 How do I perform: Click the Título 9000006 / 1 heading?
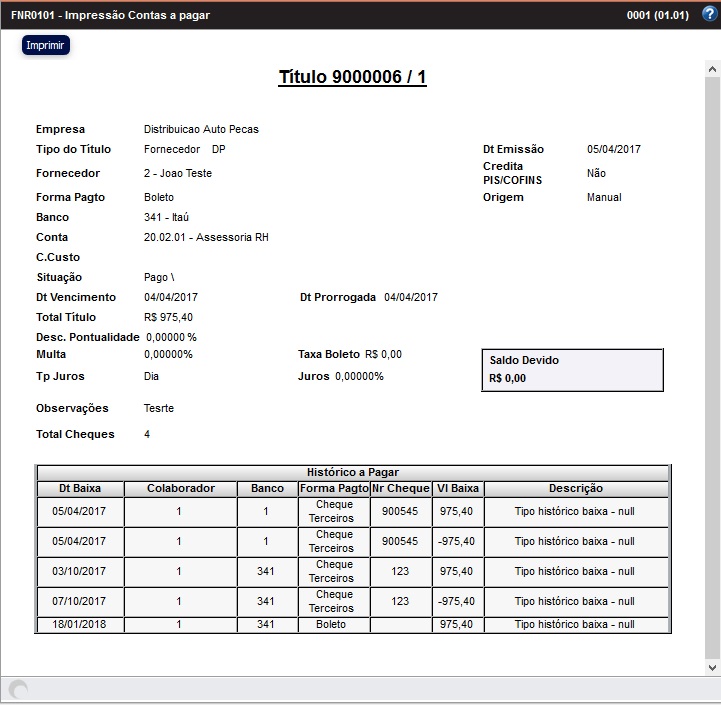pos(352,78)
